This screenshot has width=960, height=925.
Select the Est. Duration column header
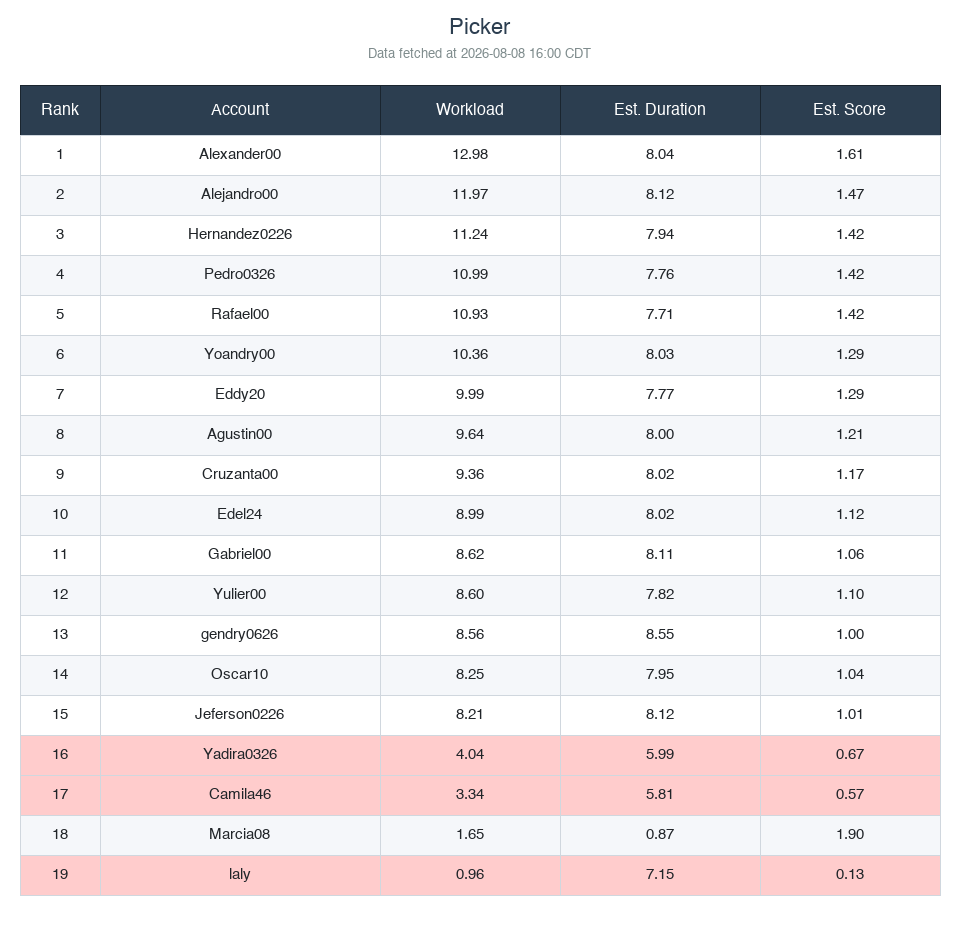pos(660,110)
